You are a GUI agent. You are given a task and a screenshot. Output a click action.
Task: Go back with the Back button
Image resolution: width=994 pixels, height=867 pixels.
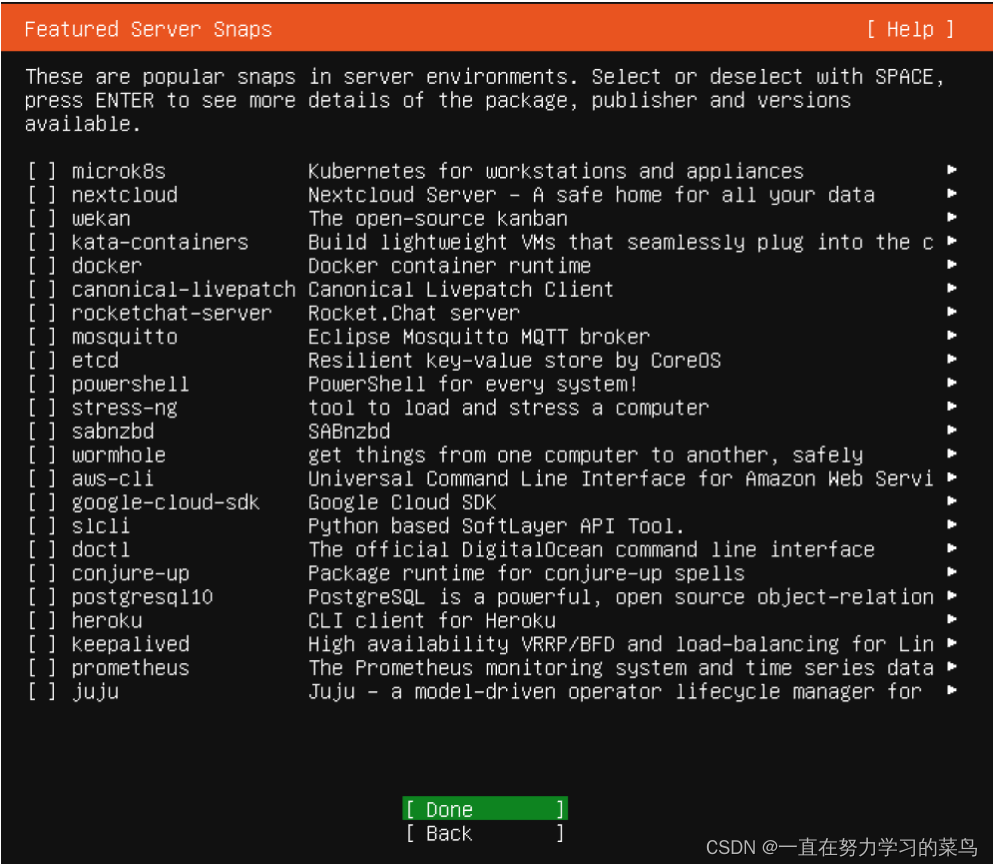point(485,833)
